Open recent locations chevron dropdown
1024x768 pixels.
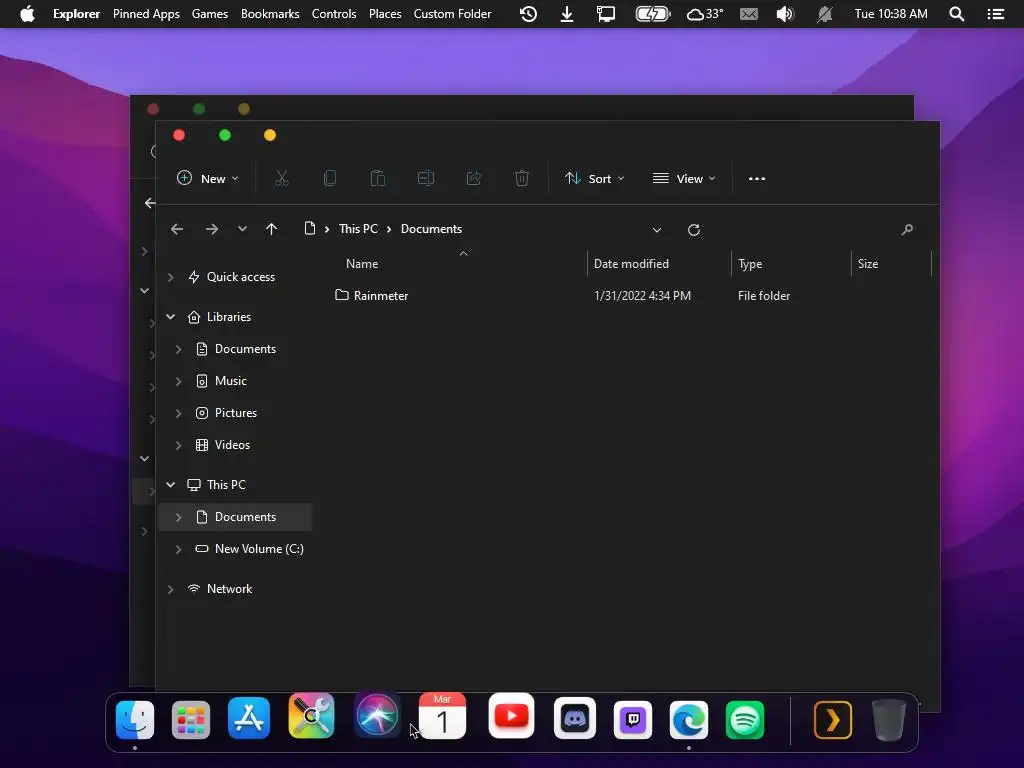pos(242,229)
